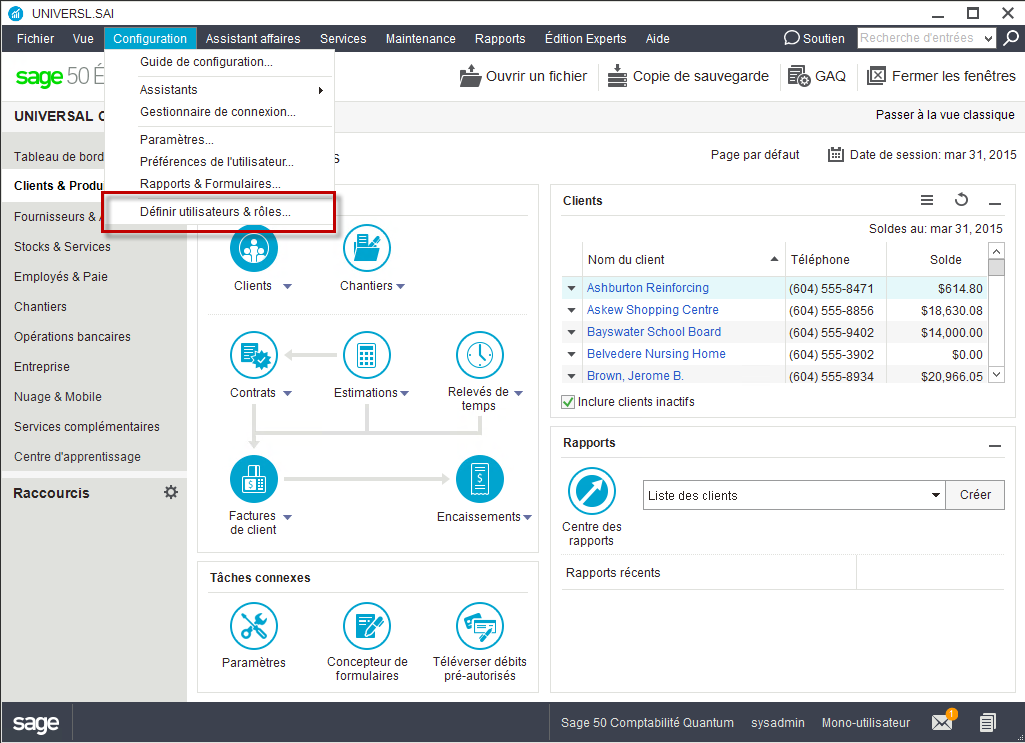Click the Clients list vertical scrollbar
1025x743 pixels.
click(x=996, y=320)
